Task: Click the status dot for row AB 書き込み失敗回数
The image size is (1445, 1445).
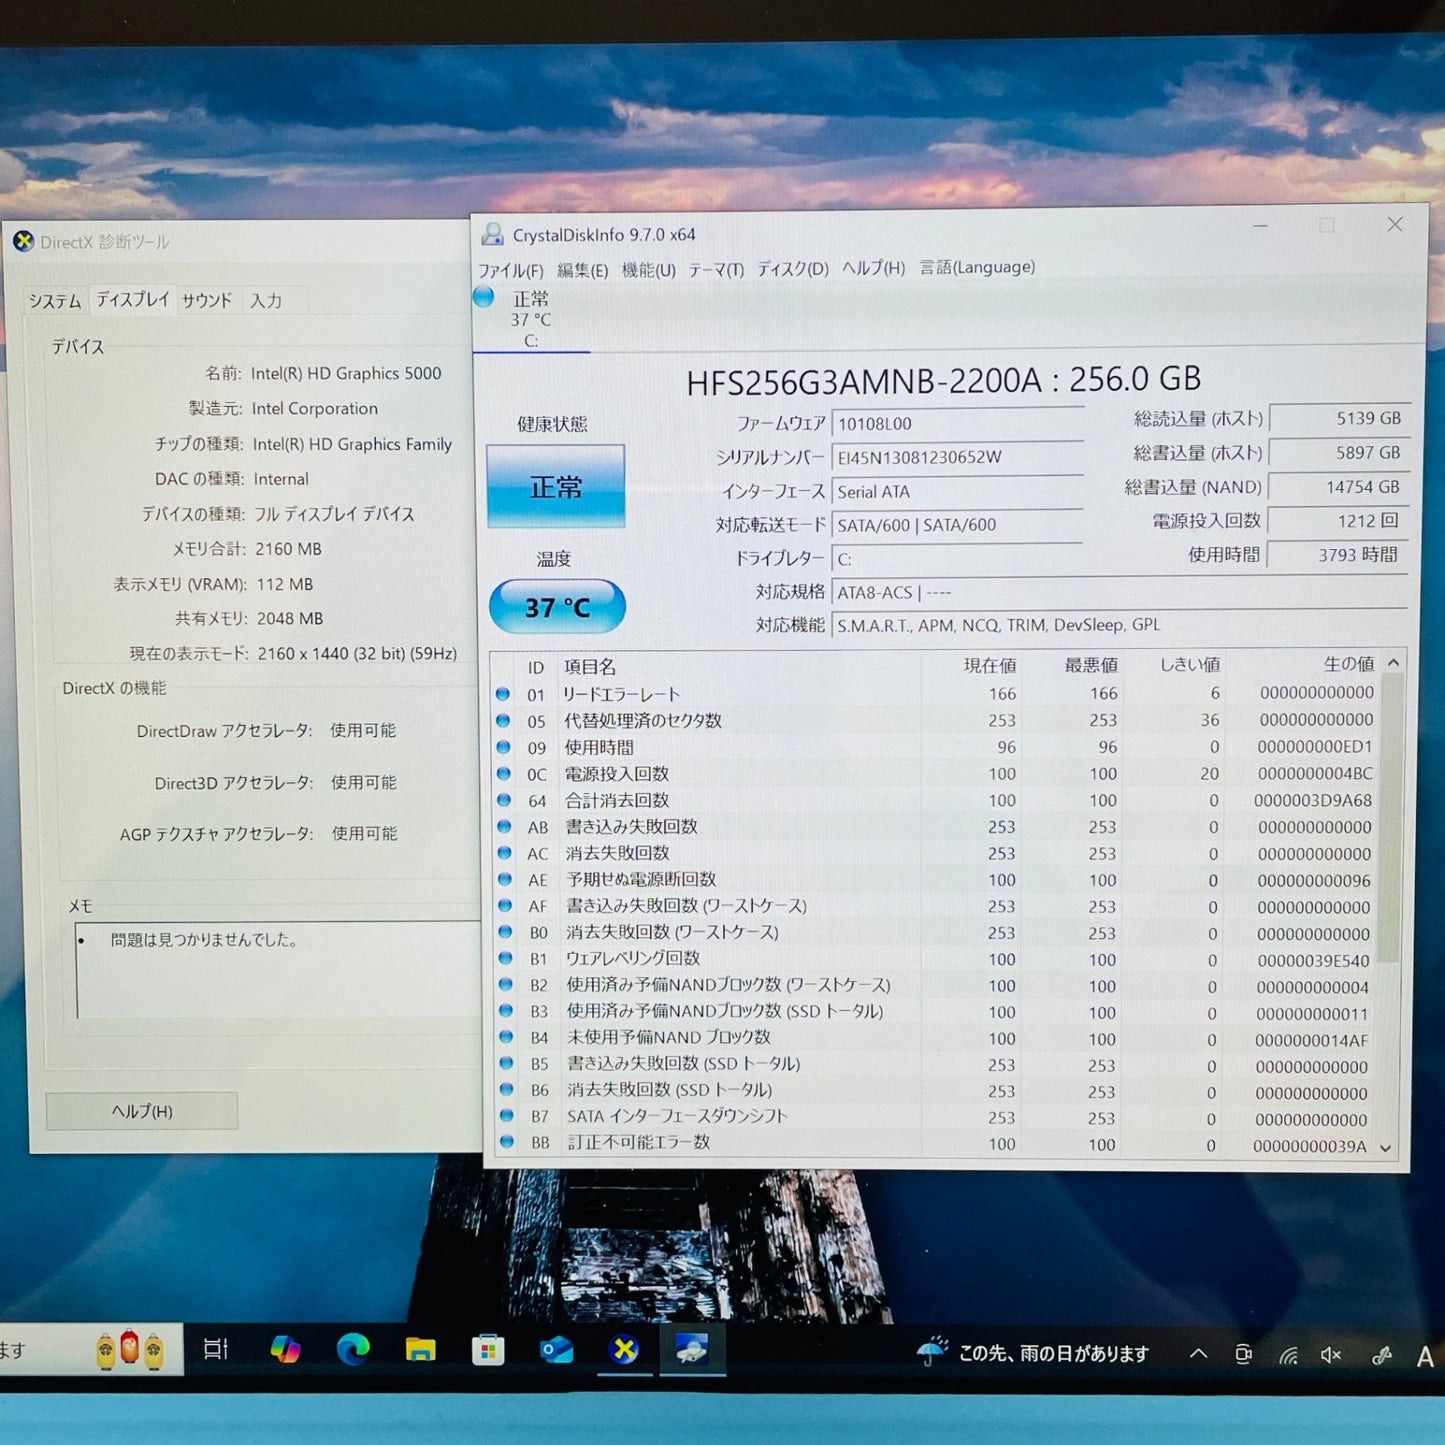Action: pos(505,826)
